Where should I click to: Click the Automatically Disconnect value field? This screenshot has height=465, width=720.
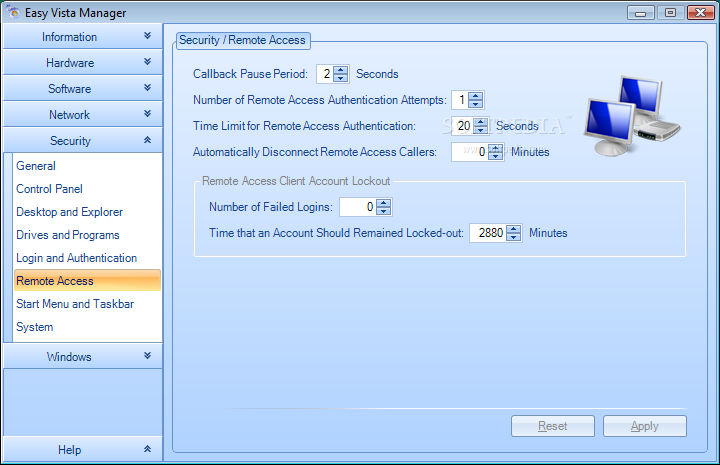[x=469, y=152]
